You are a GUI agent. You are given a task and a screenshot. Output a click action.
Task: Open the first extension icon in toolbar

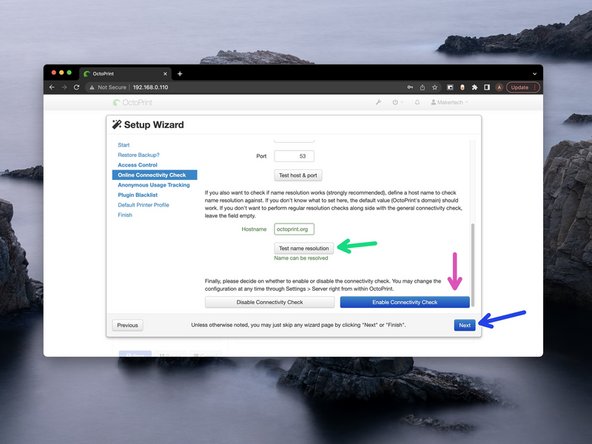(450, 87)
